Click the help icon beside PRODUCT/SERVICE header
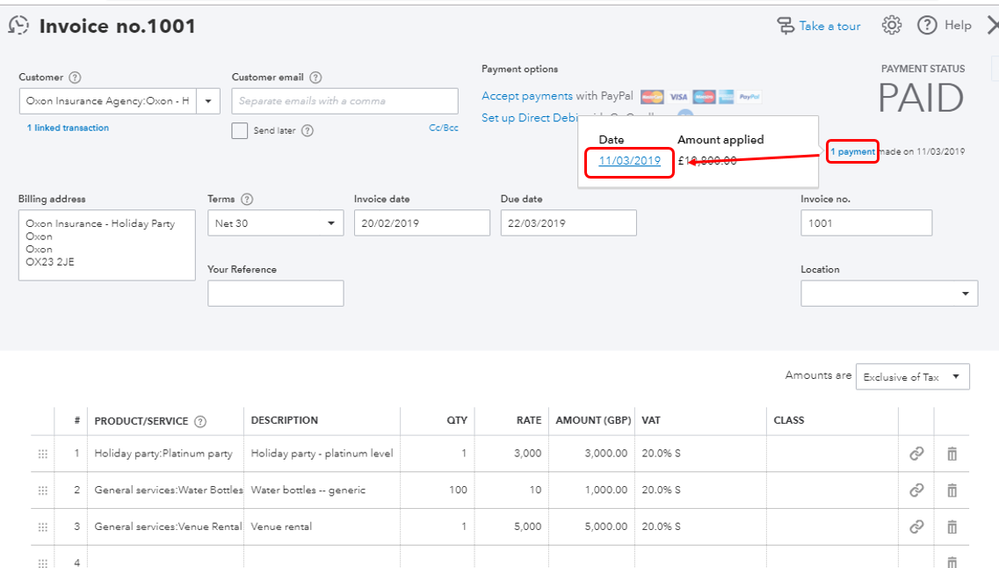999x568 pixels. [200, 422]
